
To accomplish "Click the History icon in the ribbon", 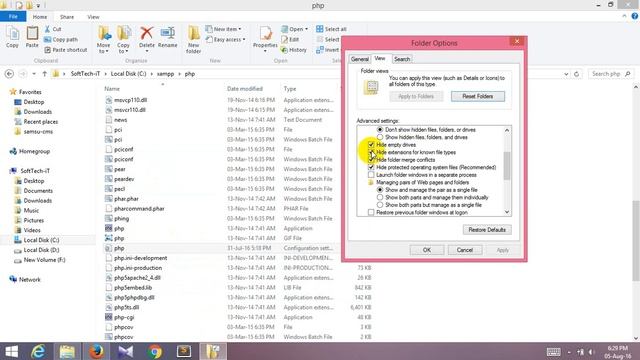I will click(x=284, y=50).
